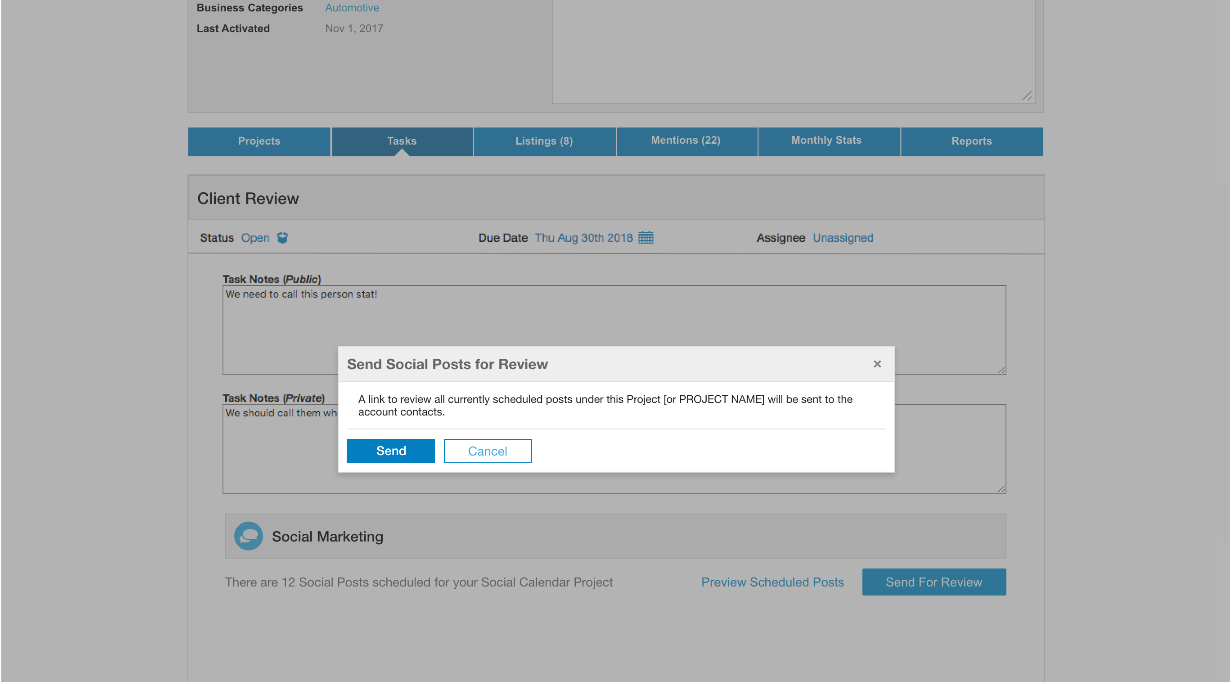This screenshot has height=684, width=1232.
Task: Change the task status from Open
Action: (x=255, y=238)
